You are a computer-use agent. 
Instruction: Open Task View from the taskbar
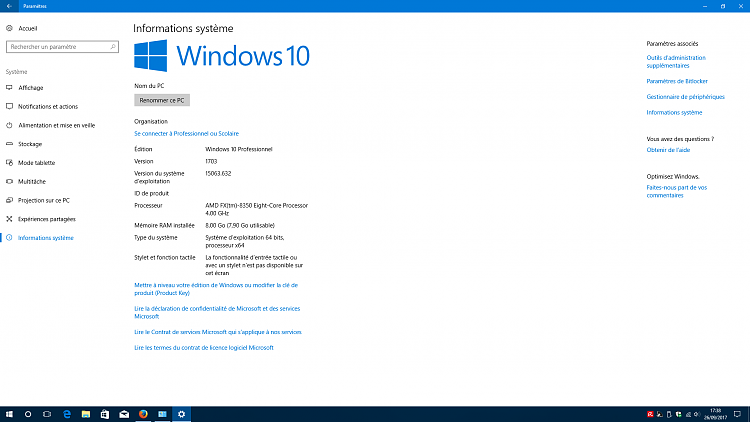pos(47,414)
